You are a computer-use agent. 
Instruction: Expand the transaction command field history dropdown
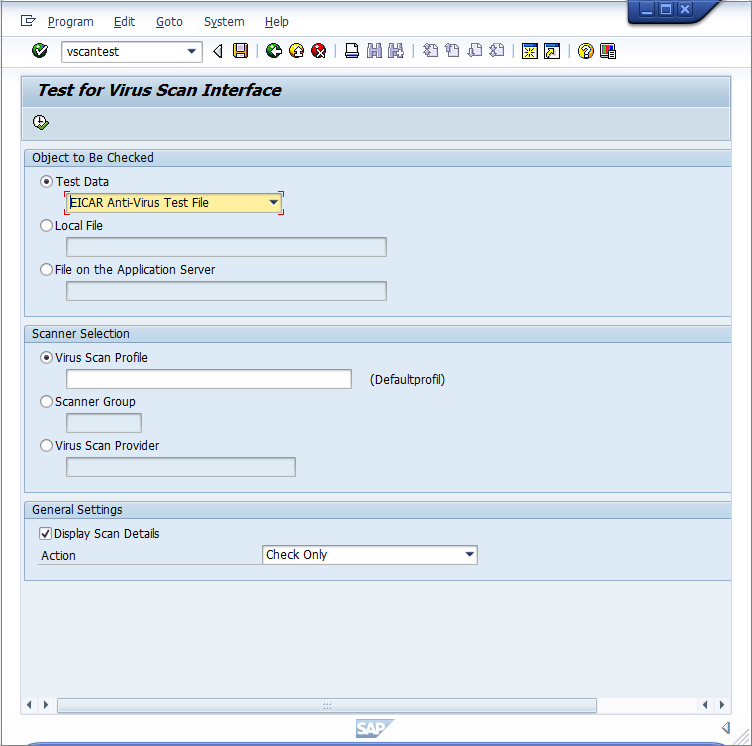pyautogui.click(x=192, y=51)
